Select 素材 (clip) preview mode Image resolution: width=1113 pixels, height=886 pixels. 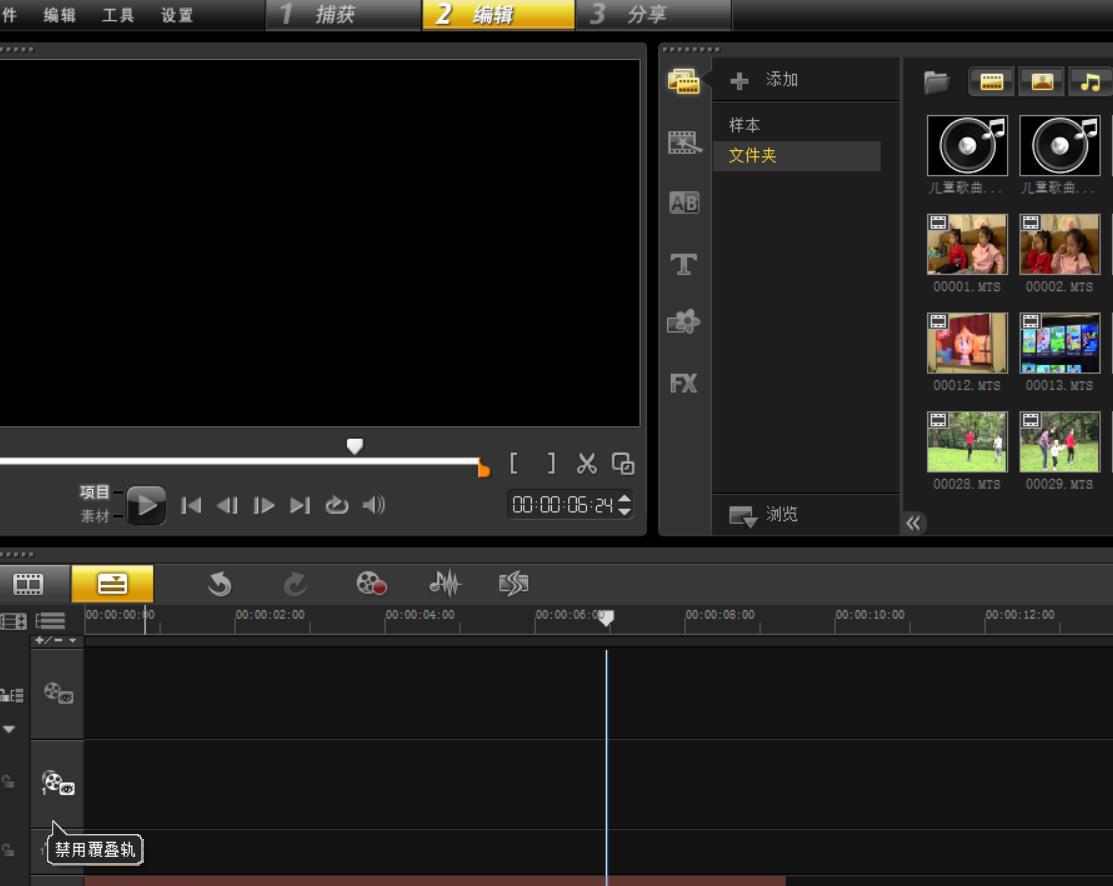[94, 516]
